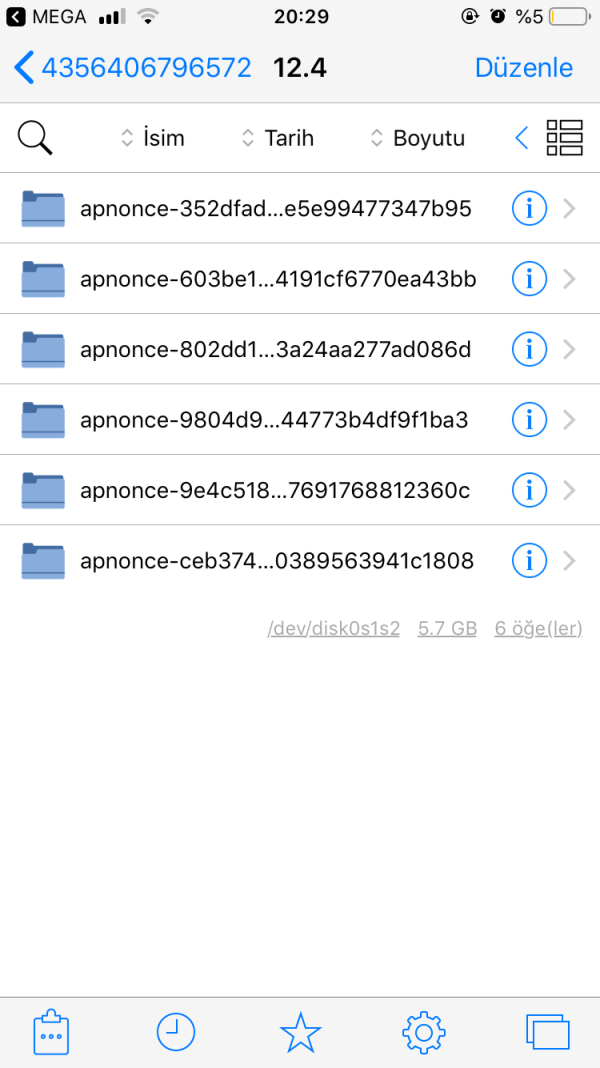Open the search icon in the file list
600x1068 pixels.
tap(35, 137)
